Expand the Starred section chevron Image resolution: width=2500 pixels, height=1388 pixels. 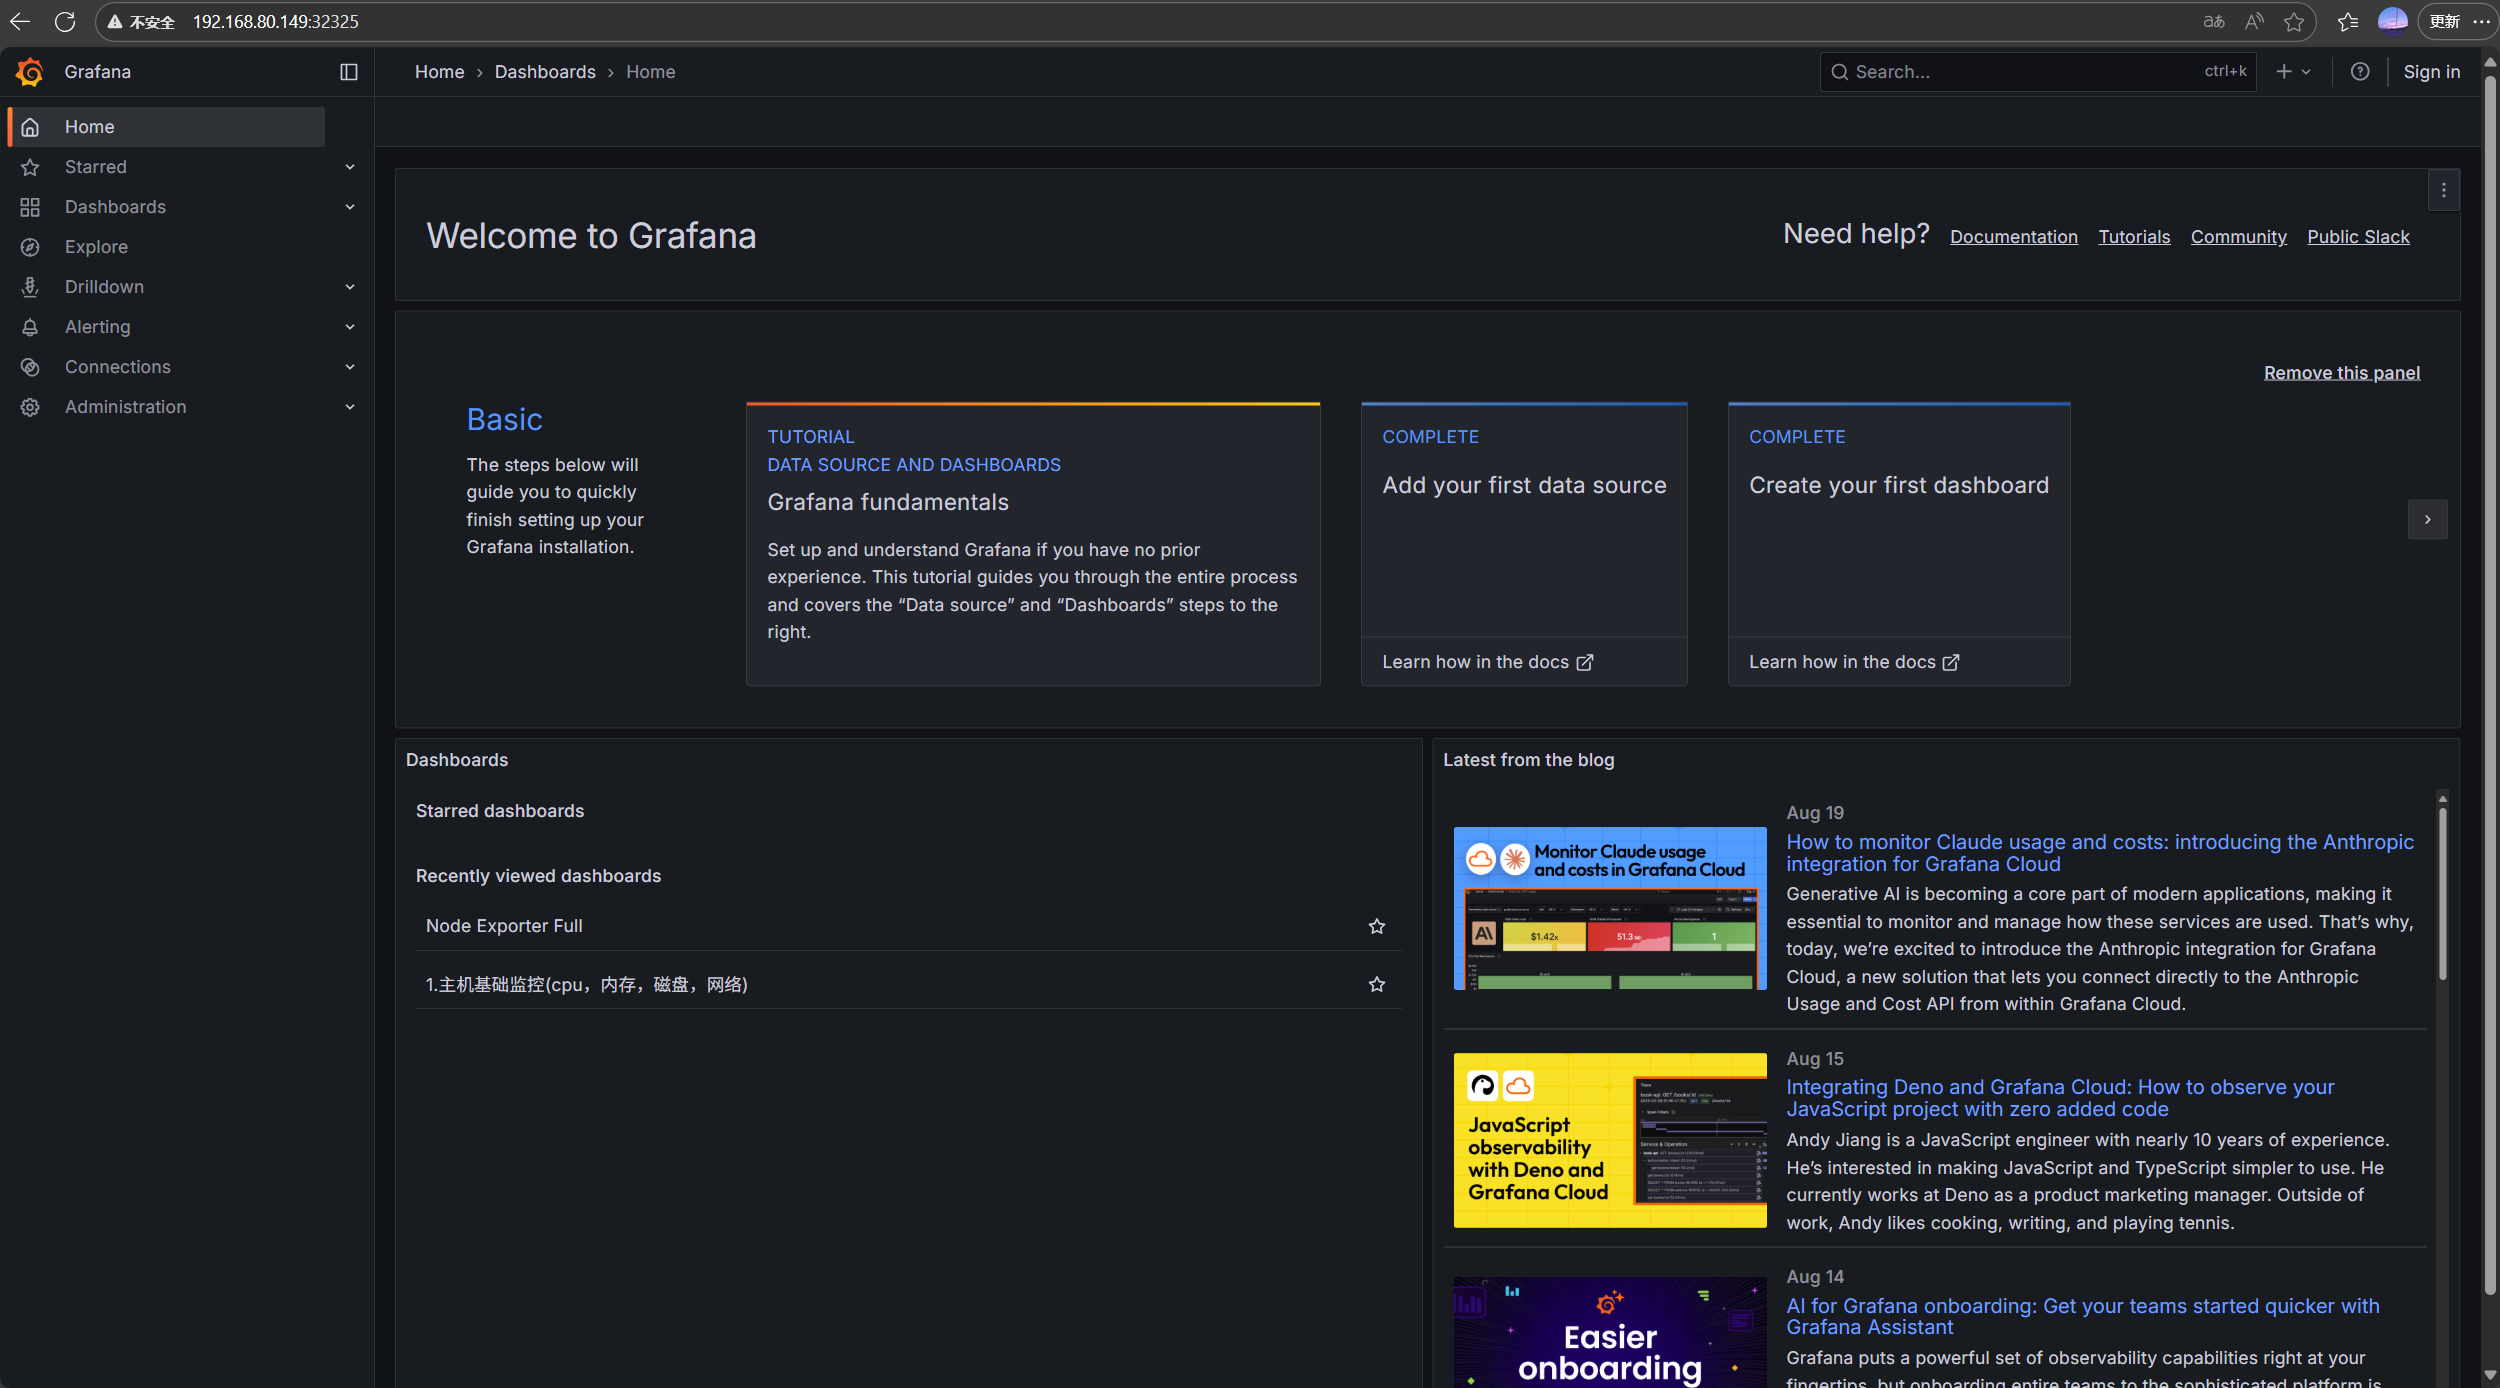[x=350, y=167]
